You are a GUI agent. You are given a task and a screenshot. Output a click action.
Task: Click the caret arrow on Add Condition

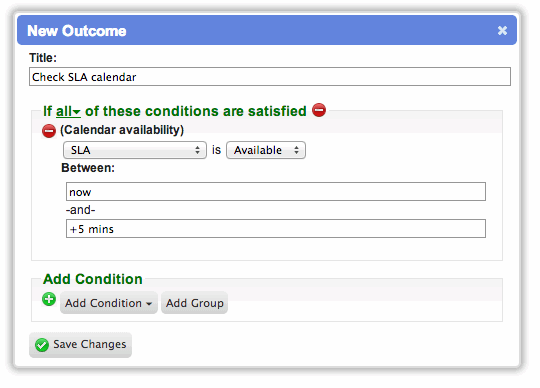point(149,304)
